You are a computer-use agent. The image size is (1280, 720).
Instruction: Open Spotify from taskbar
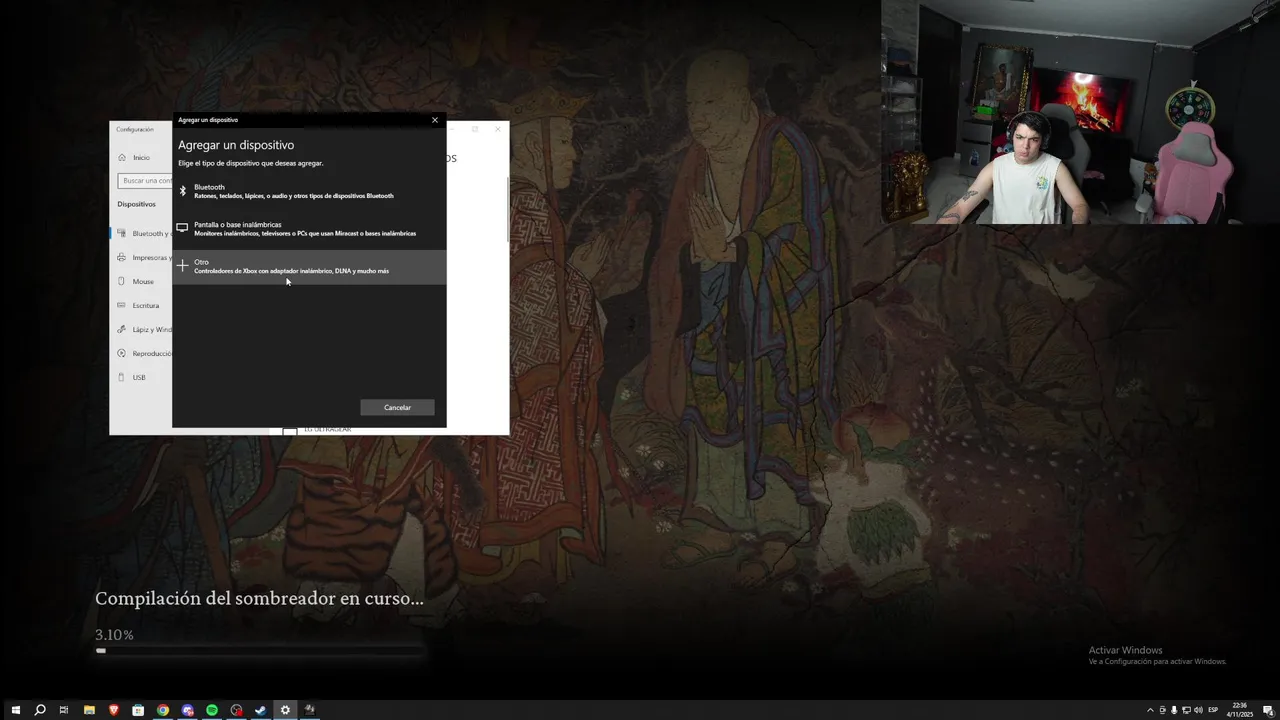click(x=212, y=710)
